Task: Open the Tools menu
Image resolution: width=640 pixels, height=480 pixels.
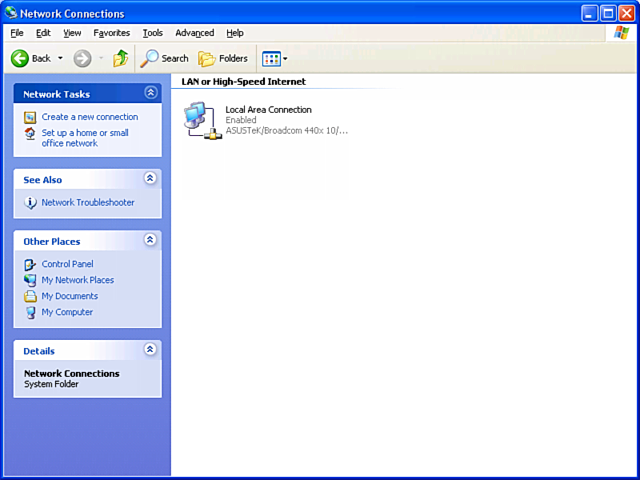Action: pyautogui.click(x=152, y=33)
